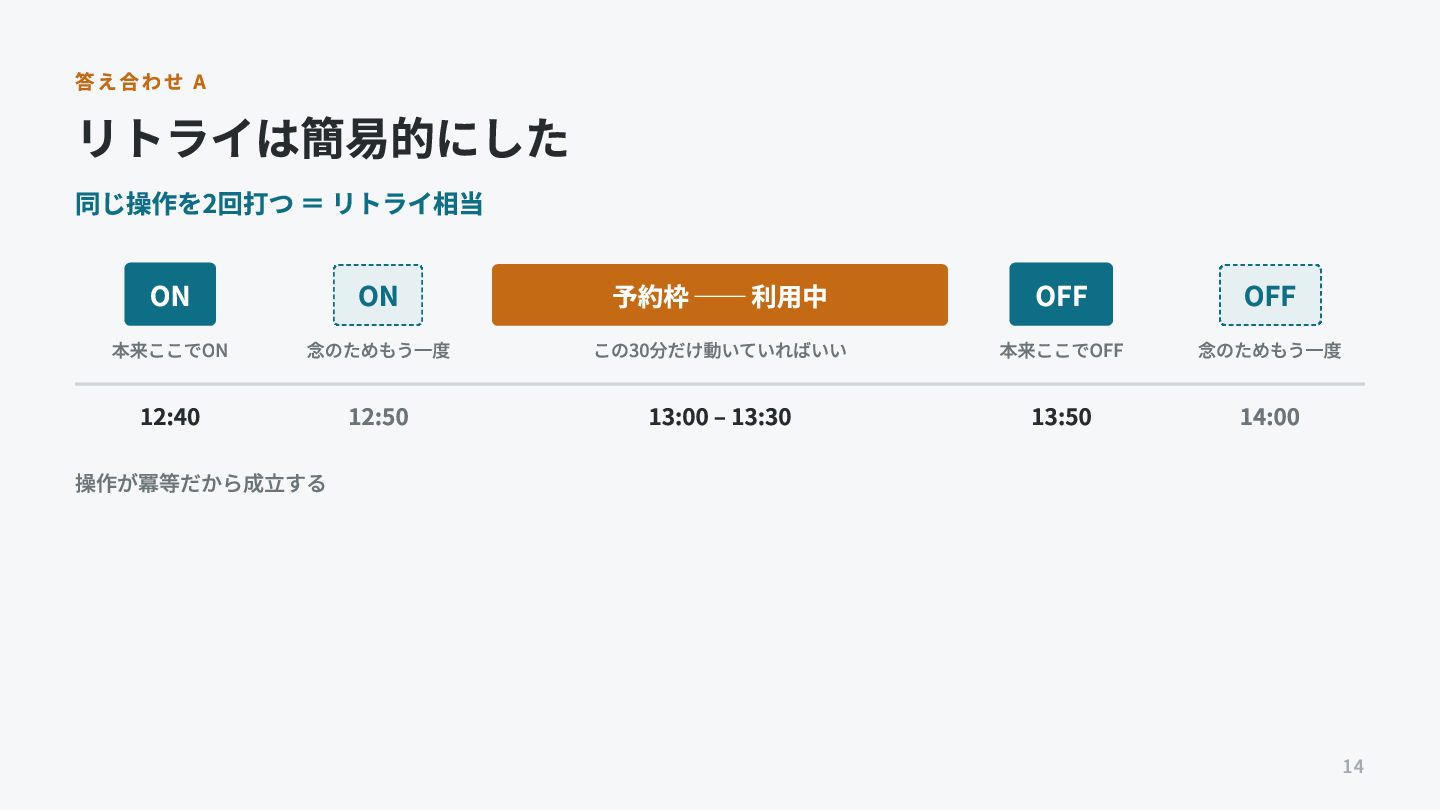Image resolution: width=1440 pixels, height=810 pixels.
Task: Click the 13:00 – 13:30 time label
Action: (x=720, y=417)
